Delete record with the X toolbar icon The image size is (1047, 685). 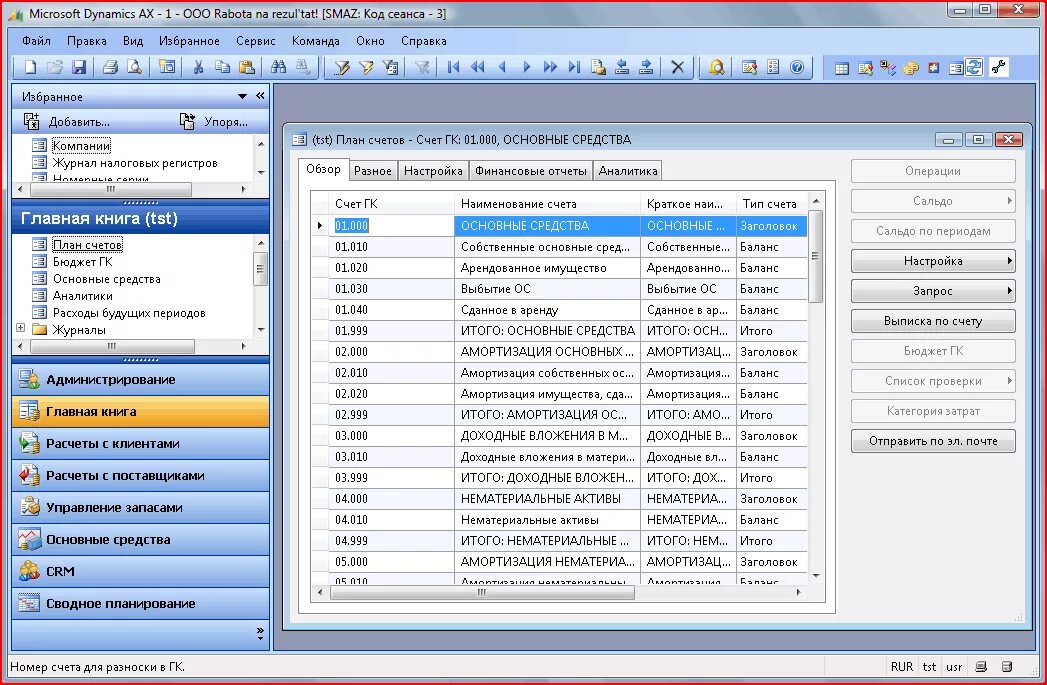point(678,67)
